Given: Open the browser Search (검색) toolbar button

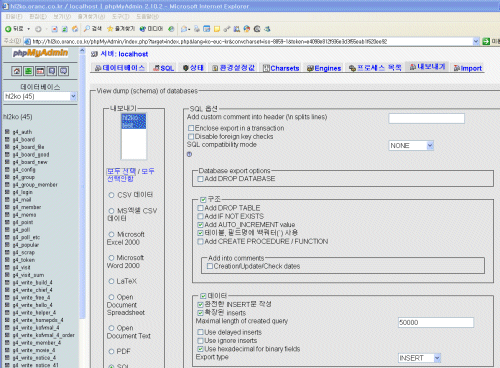Looking at the screenshot, I should (93, 29).
